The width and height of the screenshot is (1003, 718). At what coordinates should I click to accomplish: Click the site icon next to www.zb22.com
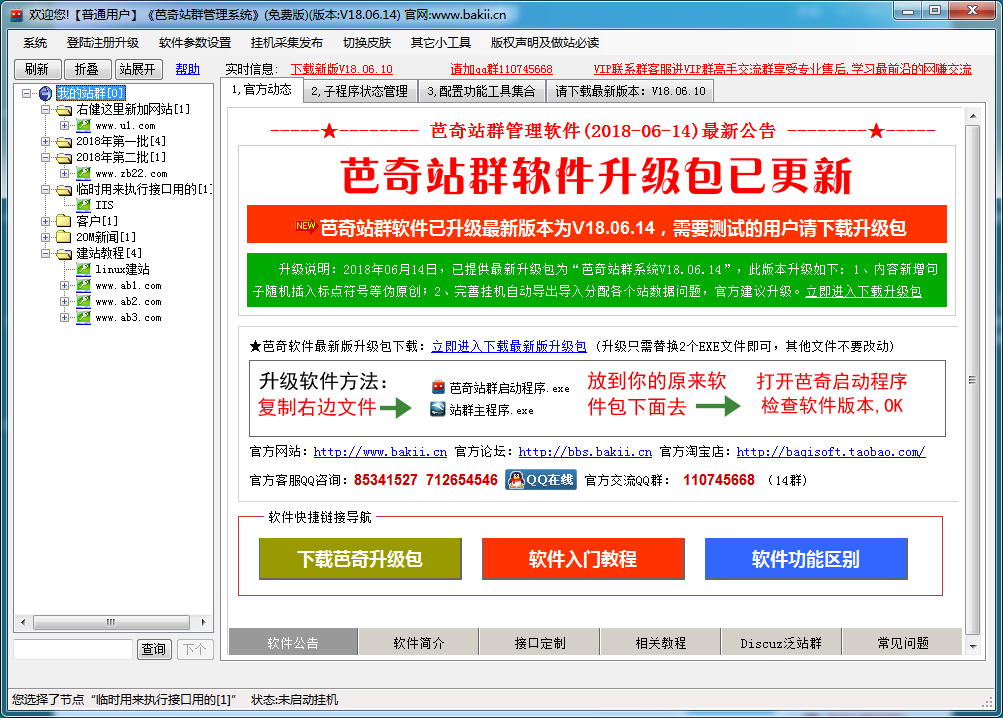(84, 173)
